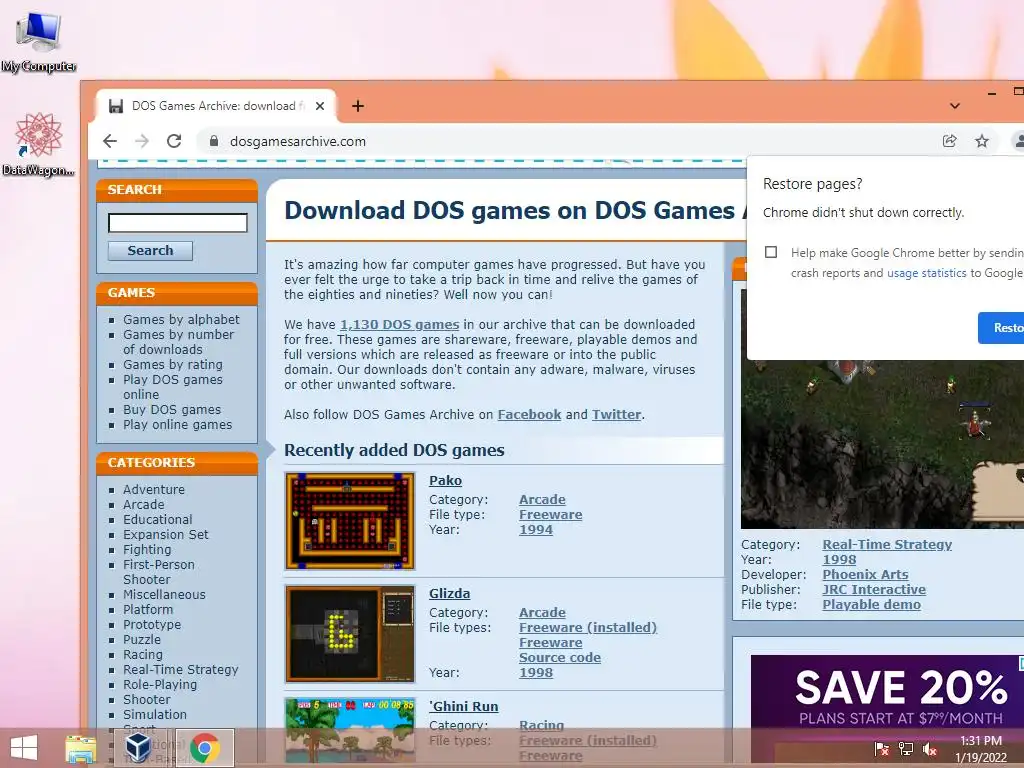Follow the Twitter link
The height and width of the screenshot is (768, 1024).
616,415
